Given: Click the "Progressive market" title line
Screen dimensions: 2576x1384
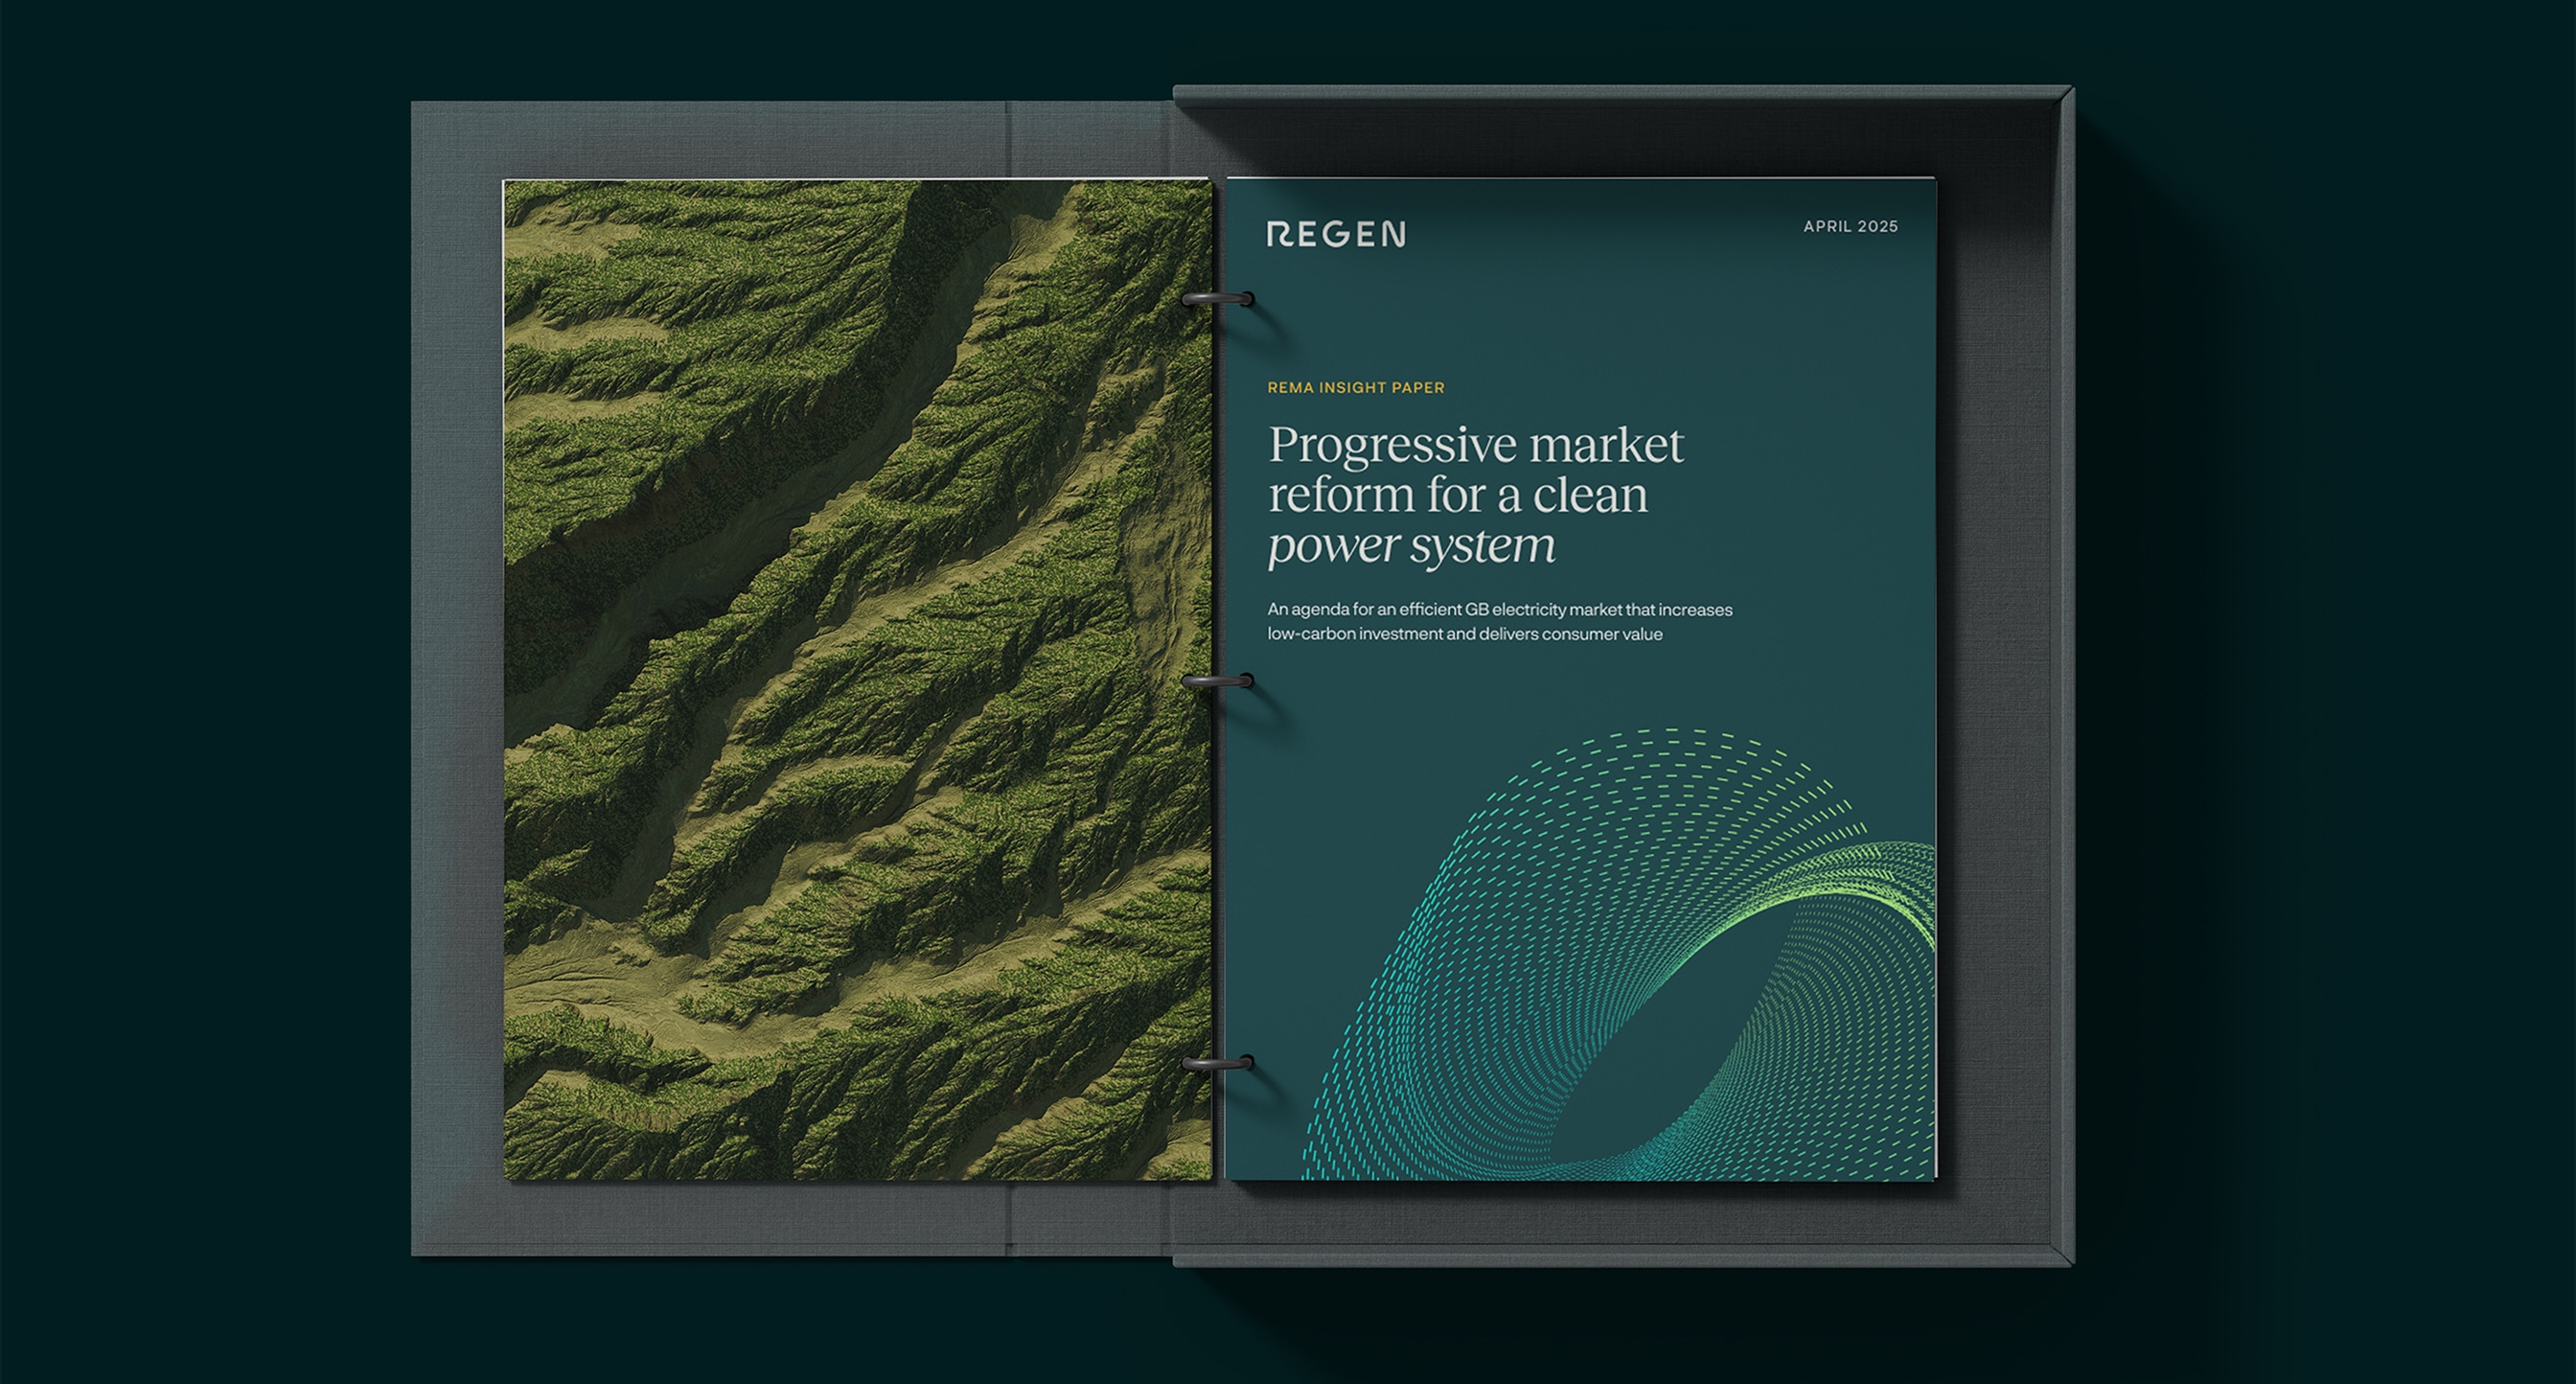Looking at the screenshot, I should coord(1476,445).
